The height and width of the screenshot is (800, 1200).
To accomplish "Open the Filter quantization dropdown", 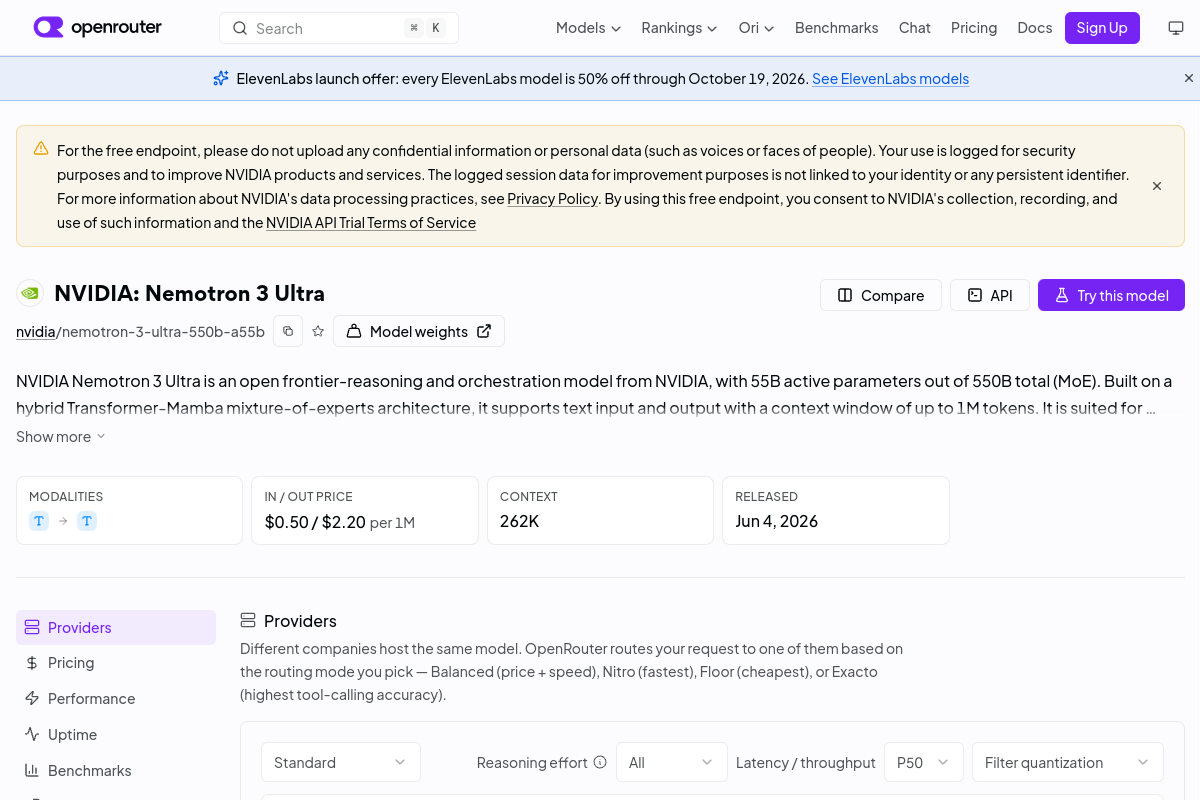I will 1068,762.
